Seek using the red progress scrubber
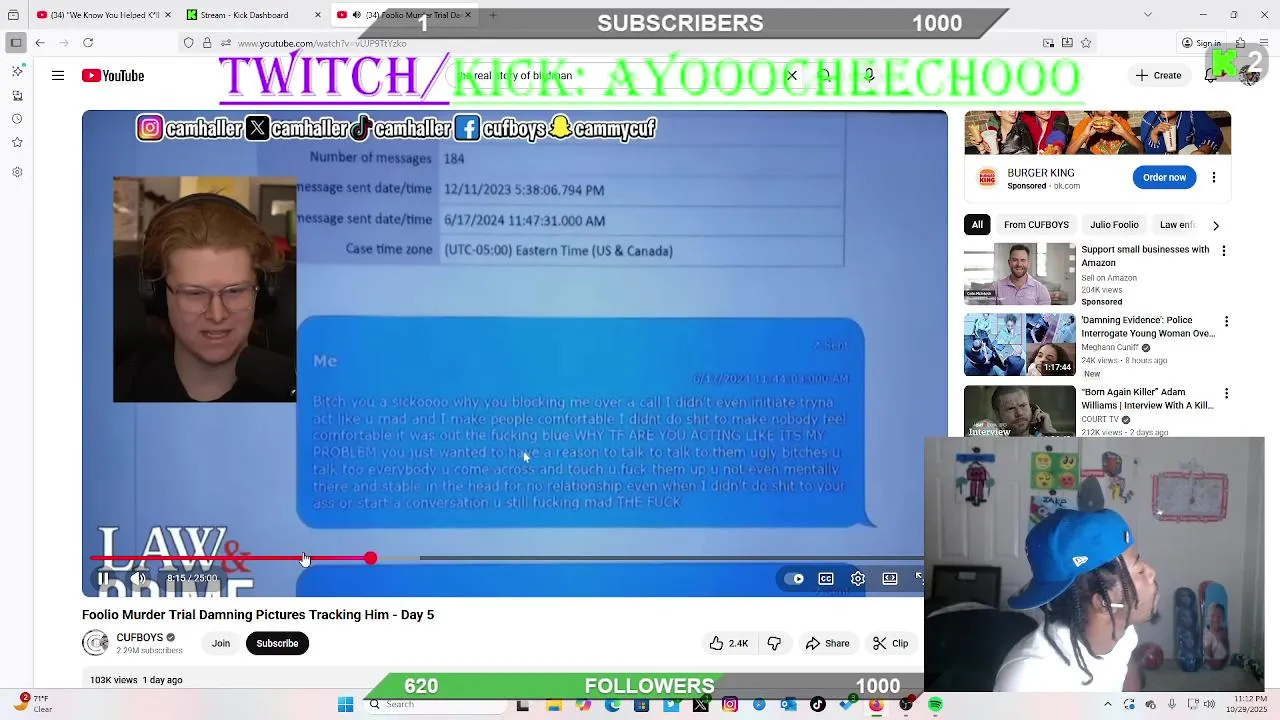The image size is (1280, 720). click(x=370, y=558)
